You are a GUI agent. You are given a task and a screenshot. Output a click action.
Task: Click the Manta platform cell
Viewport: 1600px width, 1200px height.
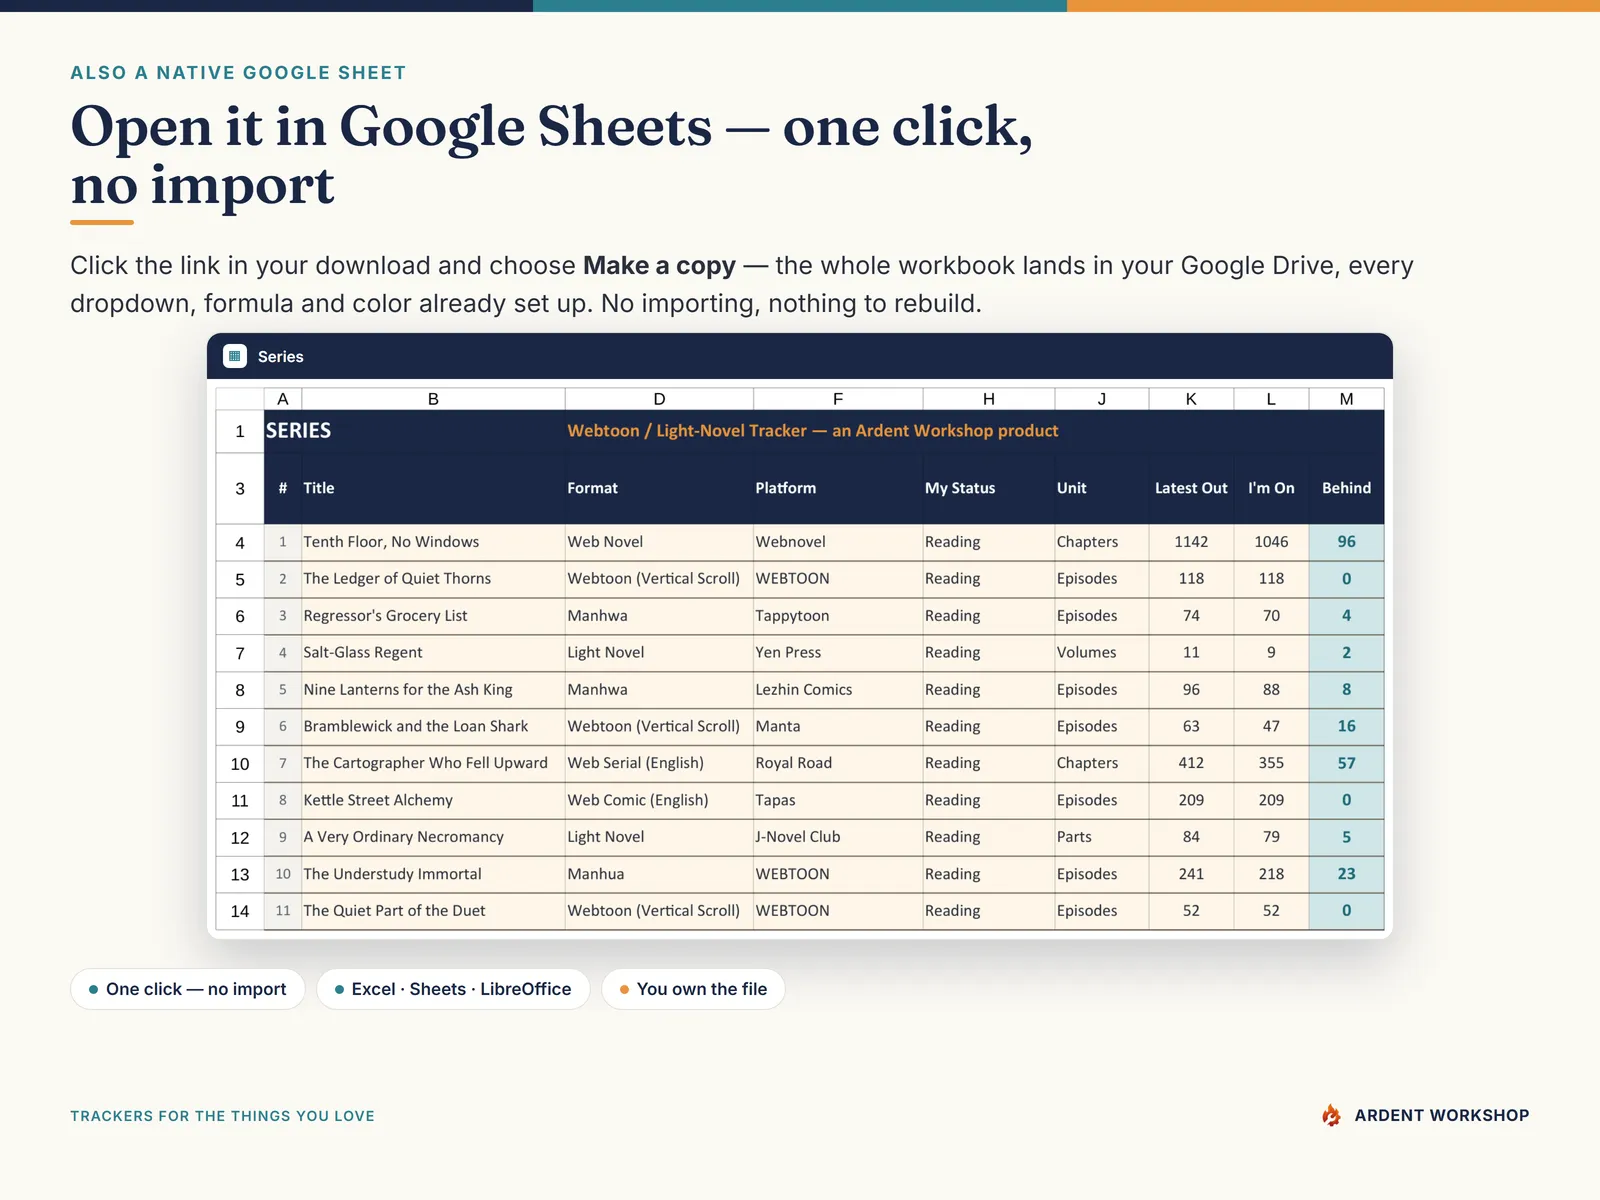838,727
